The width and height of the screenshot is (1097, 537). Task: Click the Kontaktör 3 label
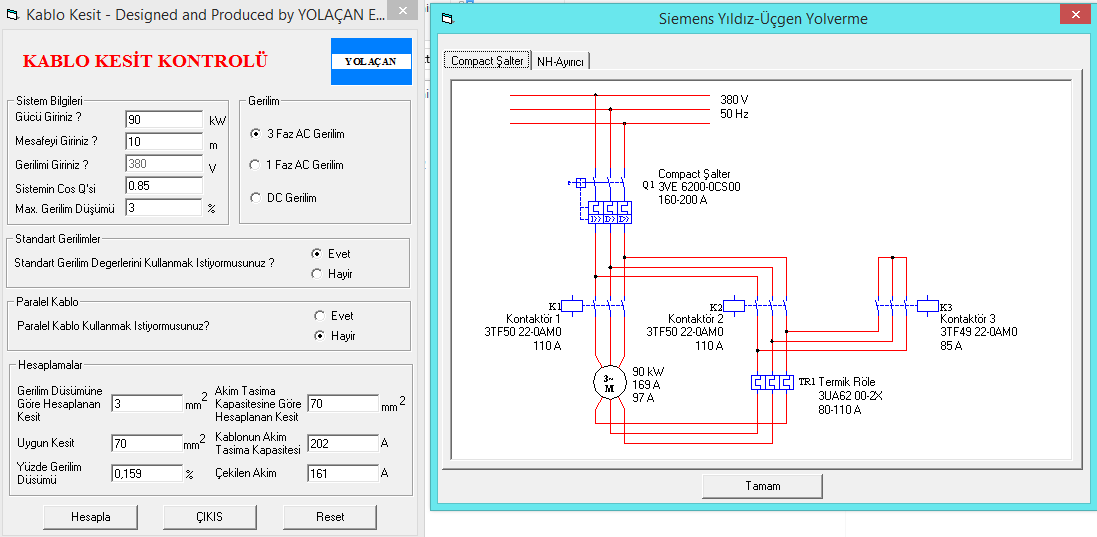[968, 319]
